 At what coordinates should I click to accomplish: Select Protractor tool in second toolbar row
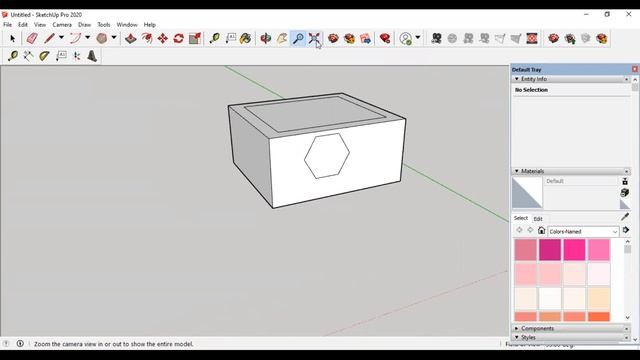coord(44,56)
